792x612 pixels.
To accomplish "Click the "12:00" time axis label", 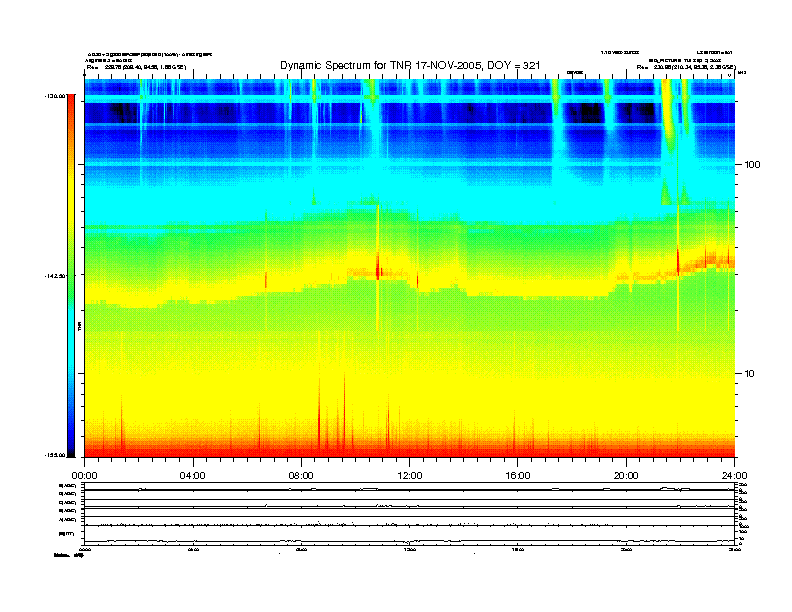I will tap(410, 476).
